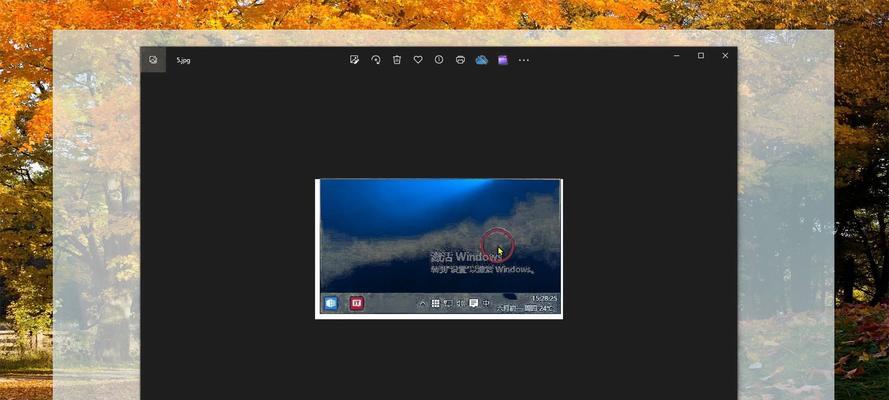The height and width of the screenshot is (400, 889).
Task: Show file info with the info icon
Action: 439,59
